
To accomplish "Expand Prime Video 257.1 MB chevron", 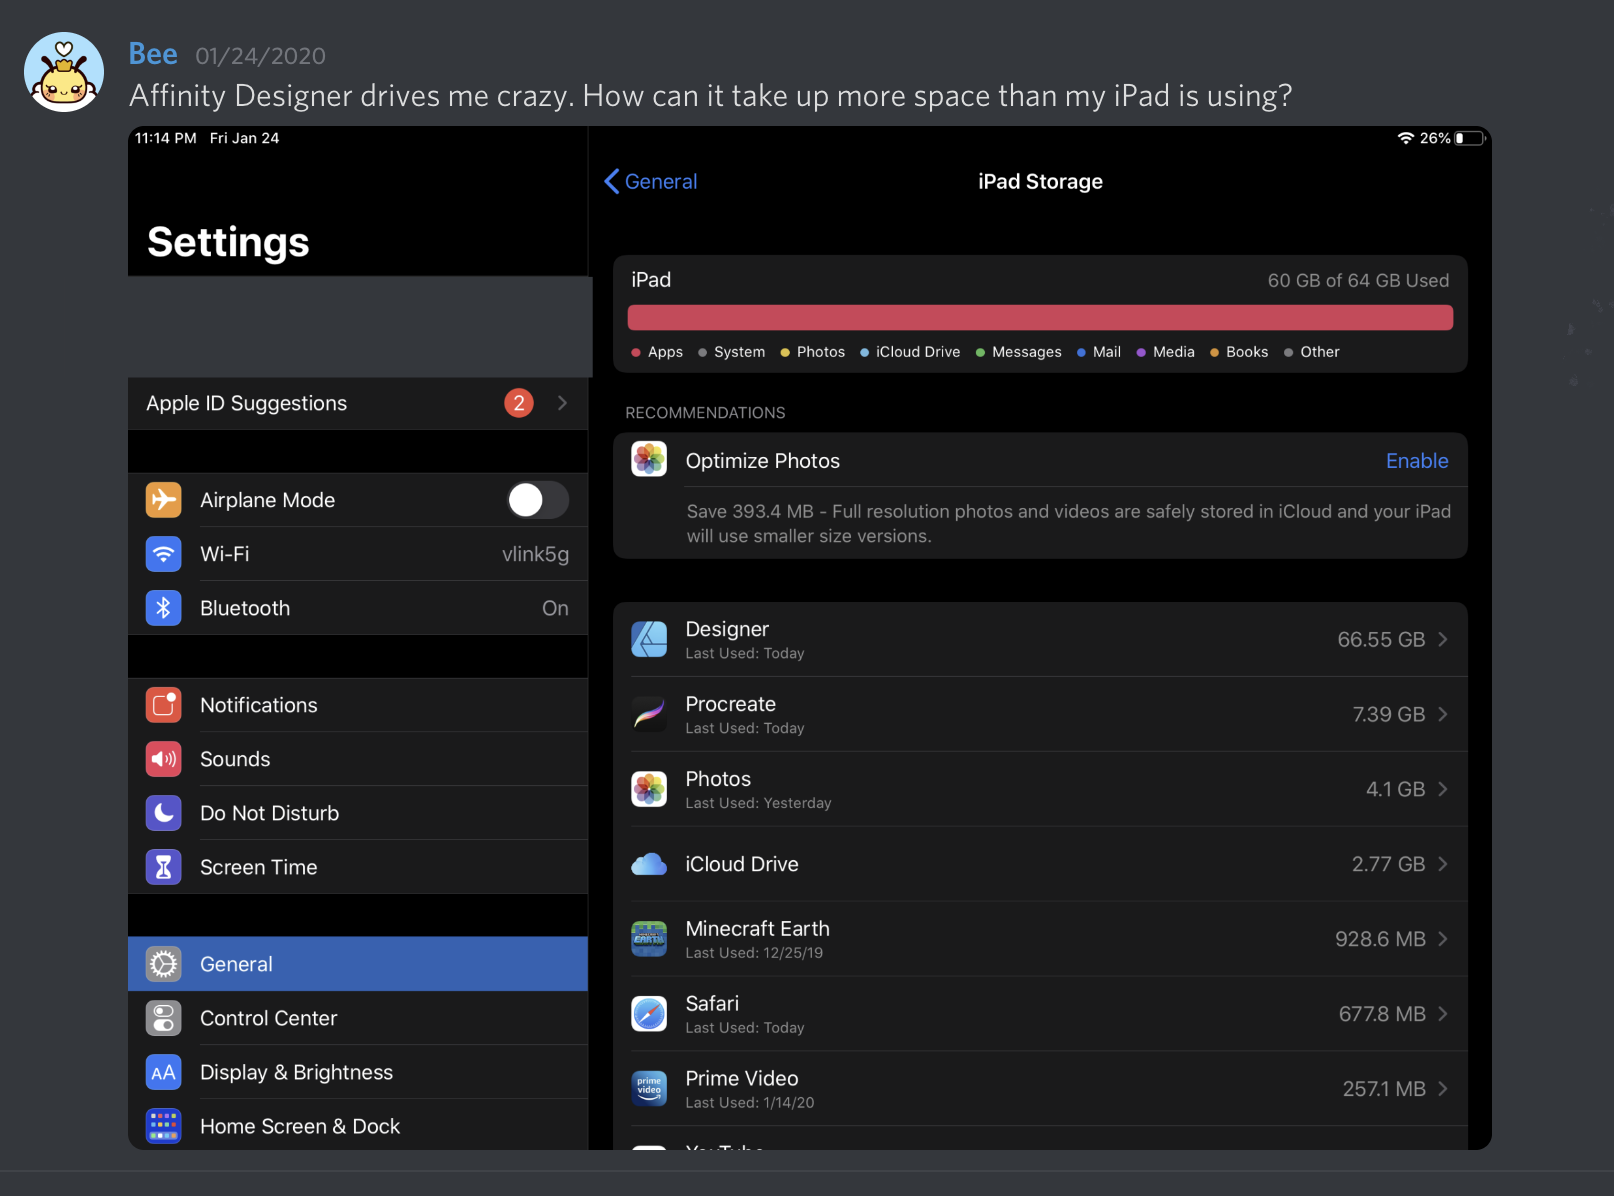I will pyautogui.click(x=1443, y=1089).
